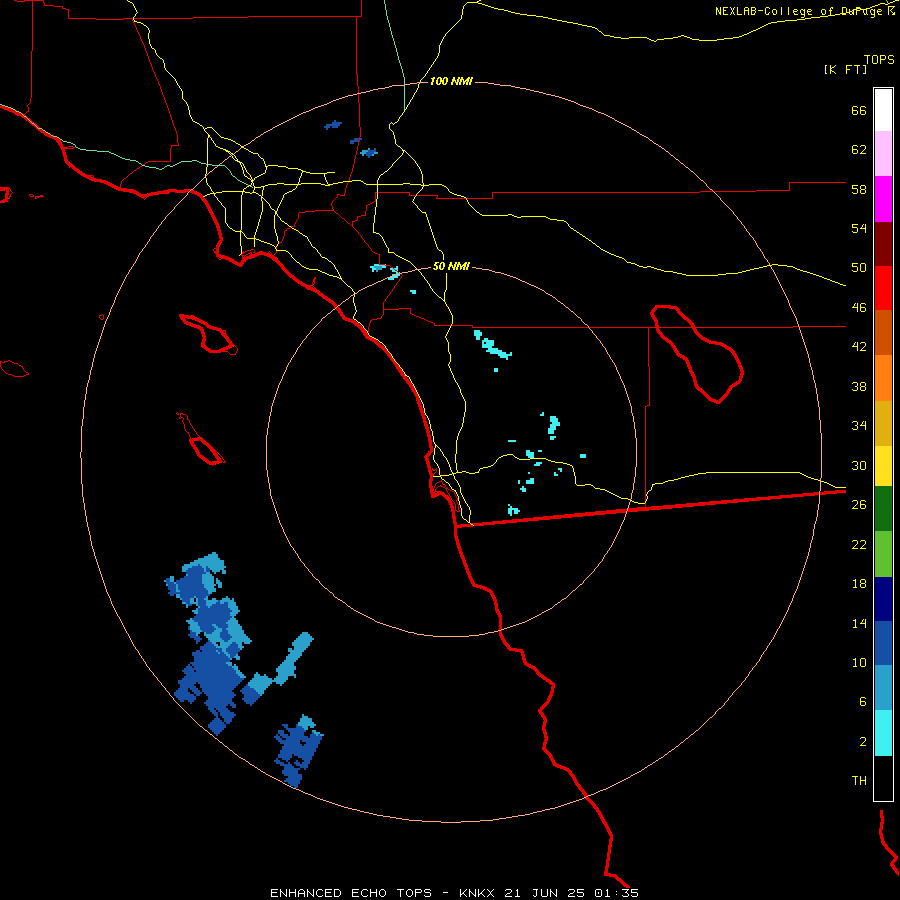Pick the magenta legend color block

point(883,199)
